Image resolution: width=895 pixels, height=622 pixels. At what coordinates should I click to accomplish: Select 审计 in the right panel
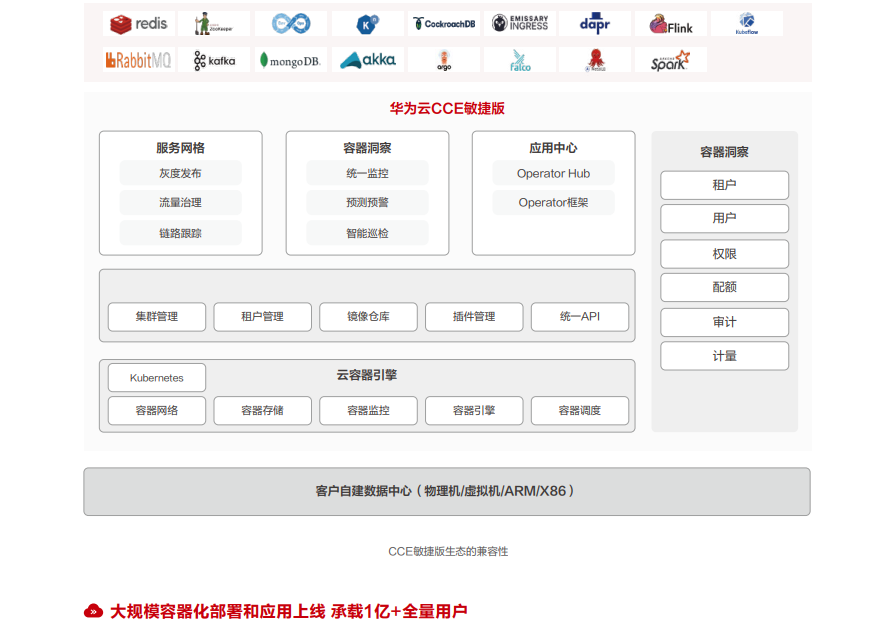[x=724, y=322]
